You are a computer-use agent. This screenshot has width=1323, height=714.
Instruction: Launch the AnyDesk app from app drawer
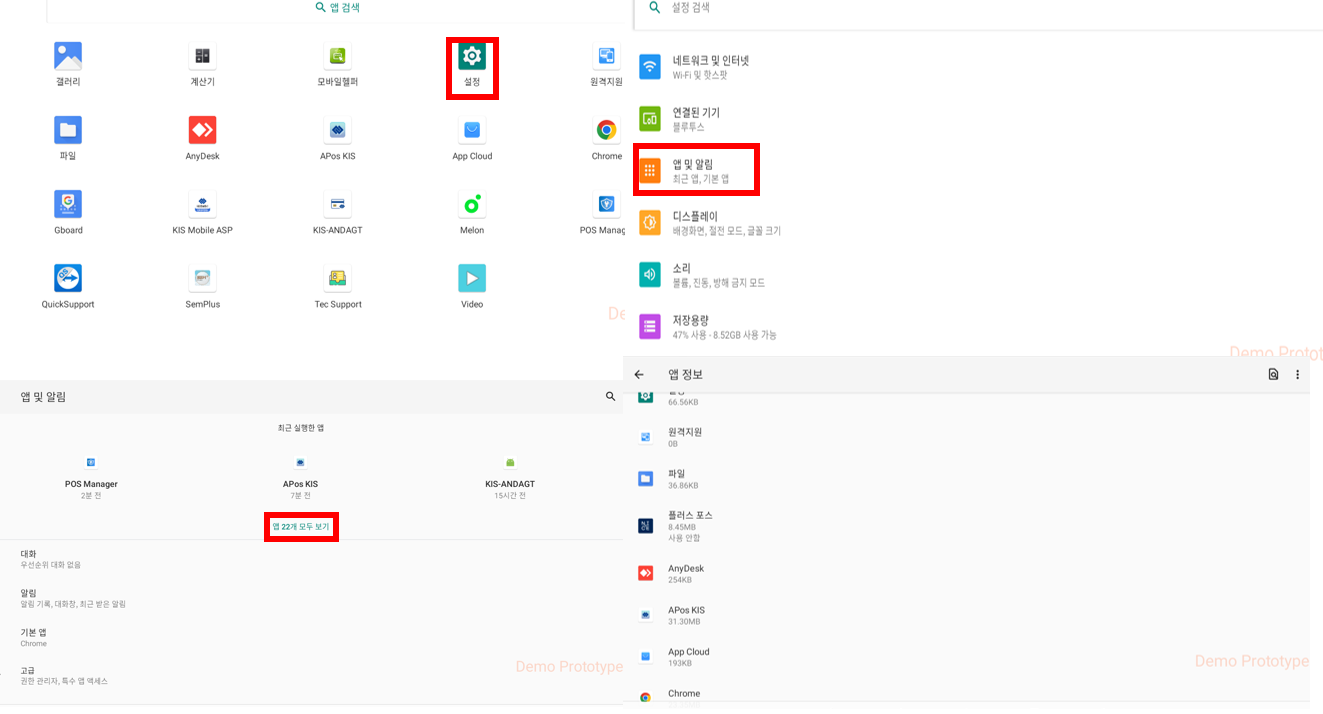click(x=202, y=131)
